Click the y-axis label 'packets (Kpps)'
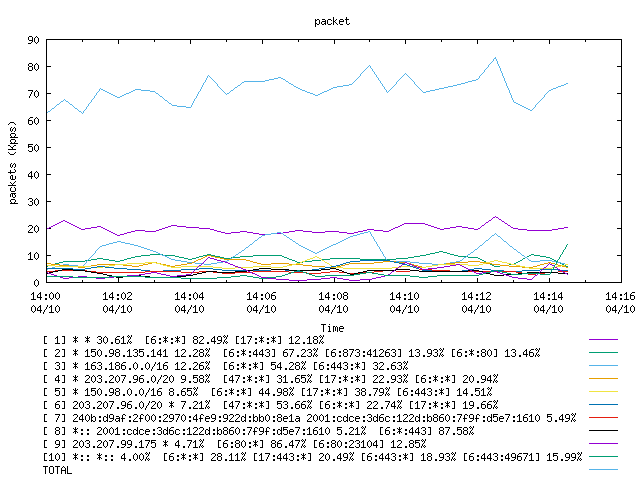Viewport: 640px width, 480px height. [13, 162]
